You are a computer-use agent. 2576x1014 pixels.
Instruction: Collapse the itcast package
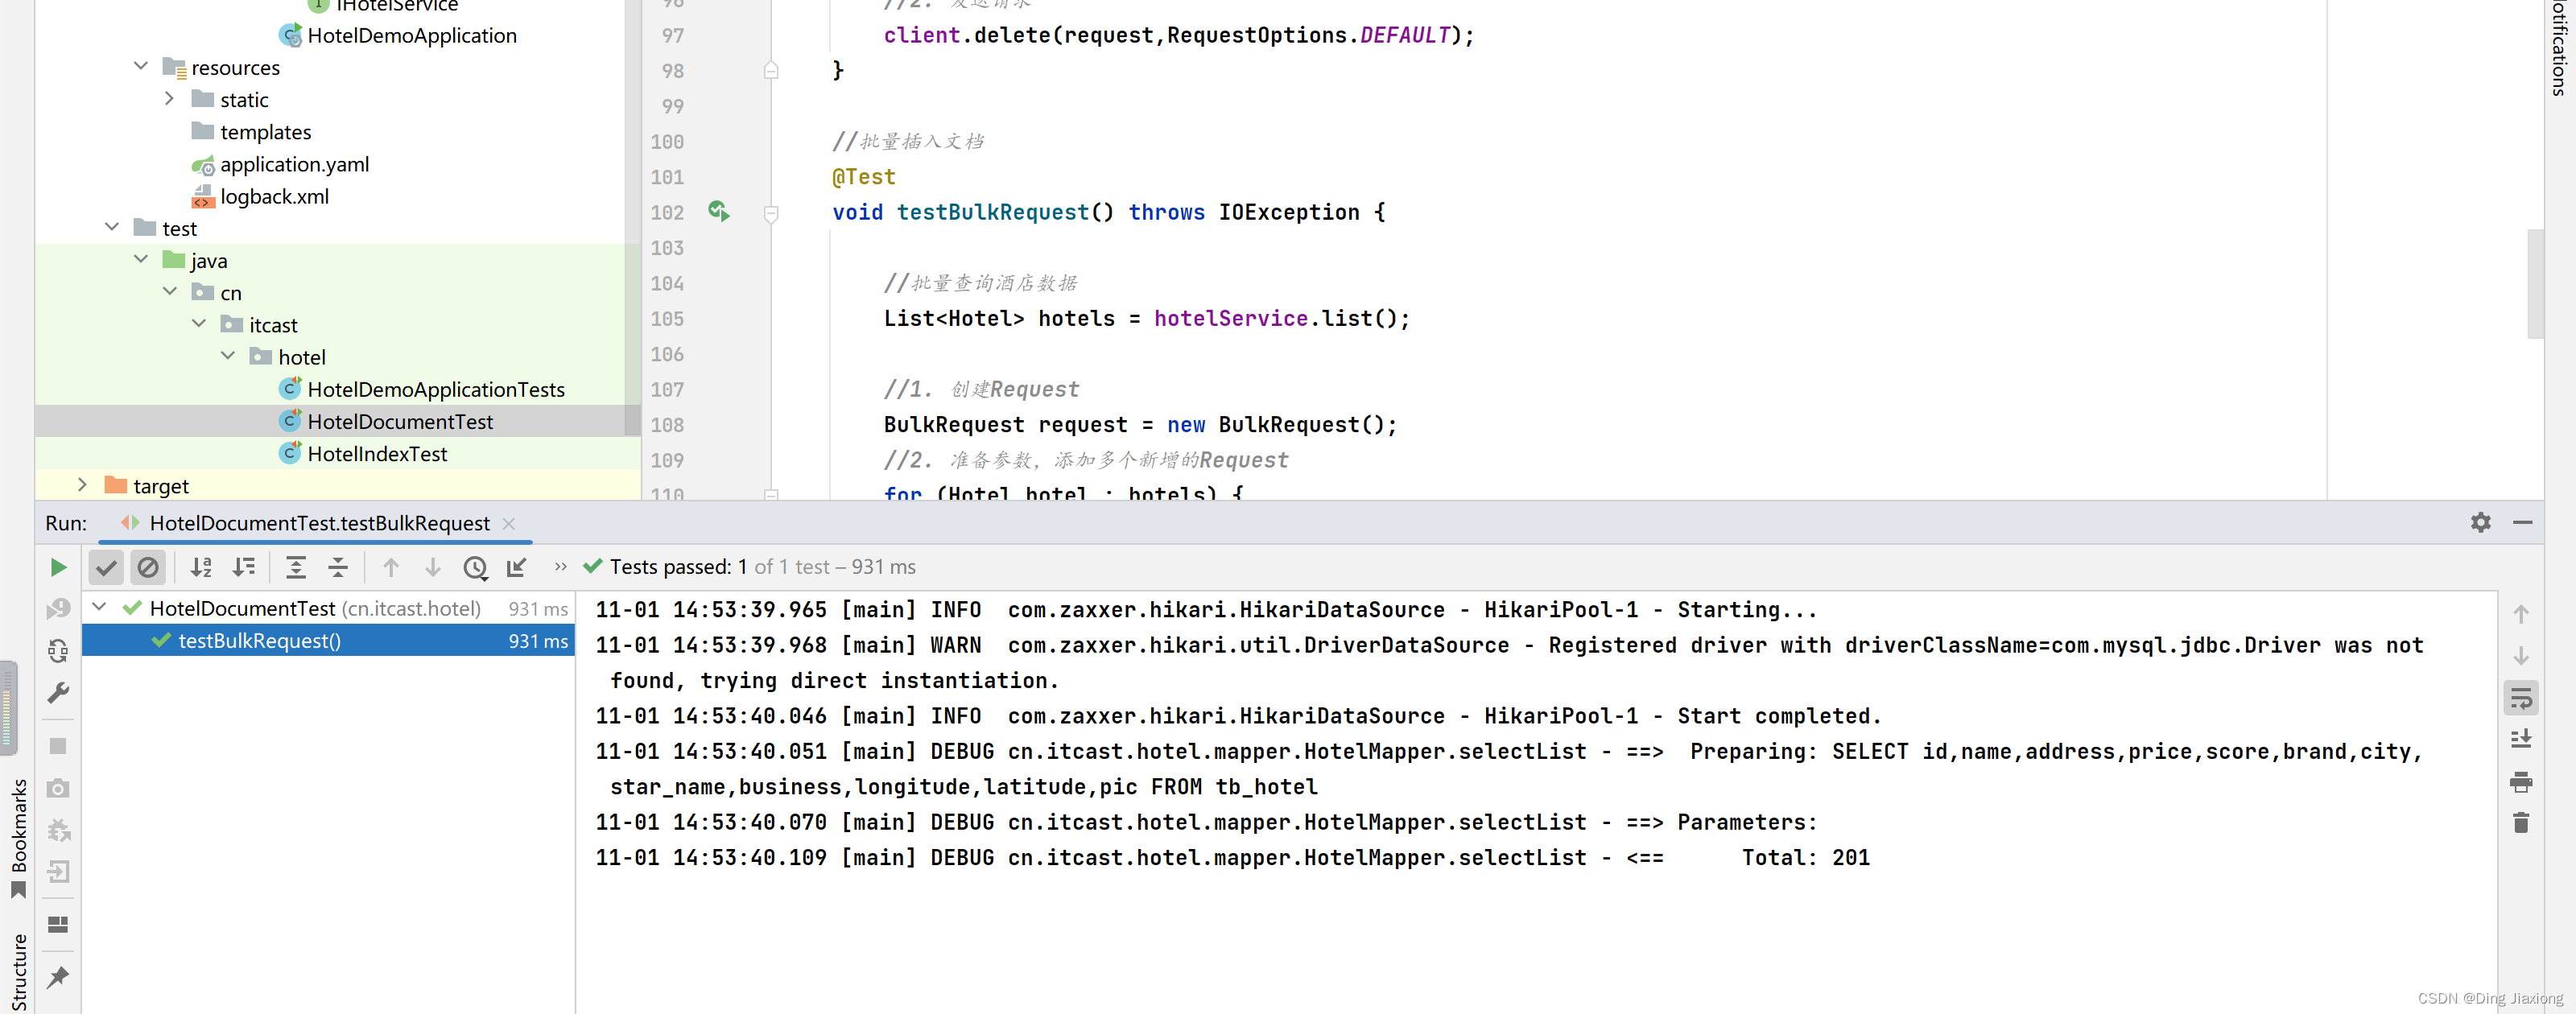(x=199, y=323)
